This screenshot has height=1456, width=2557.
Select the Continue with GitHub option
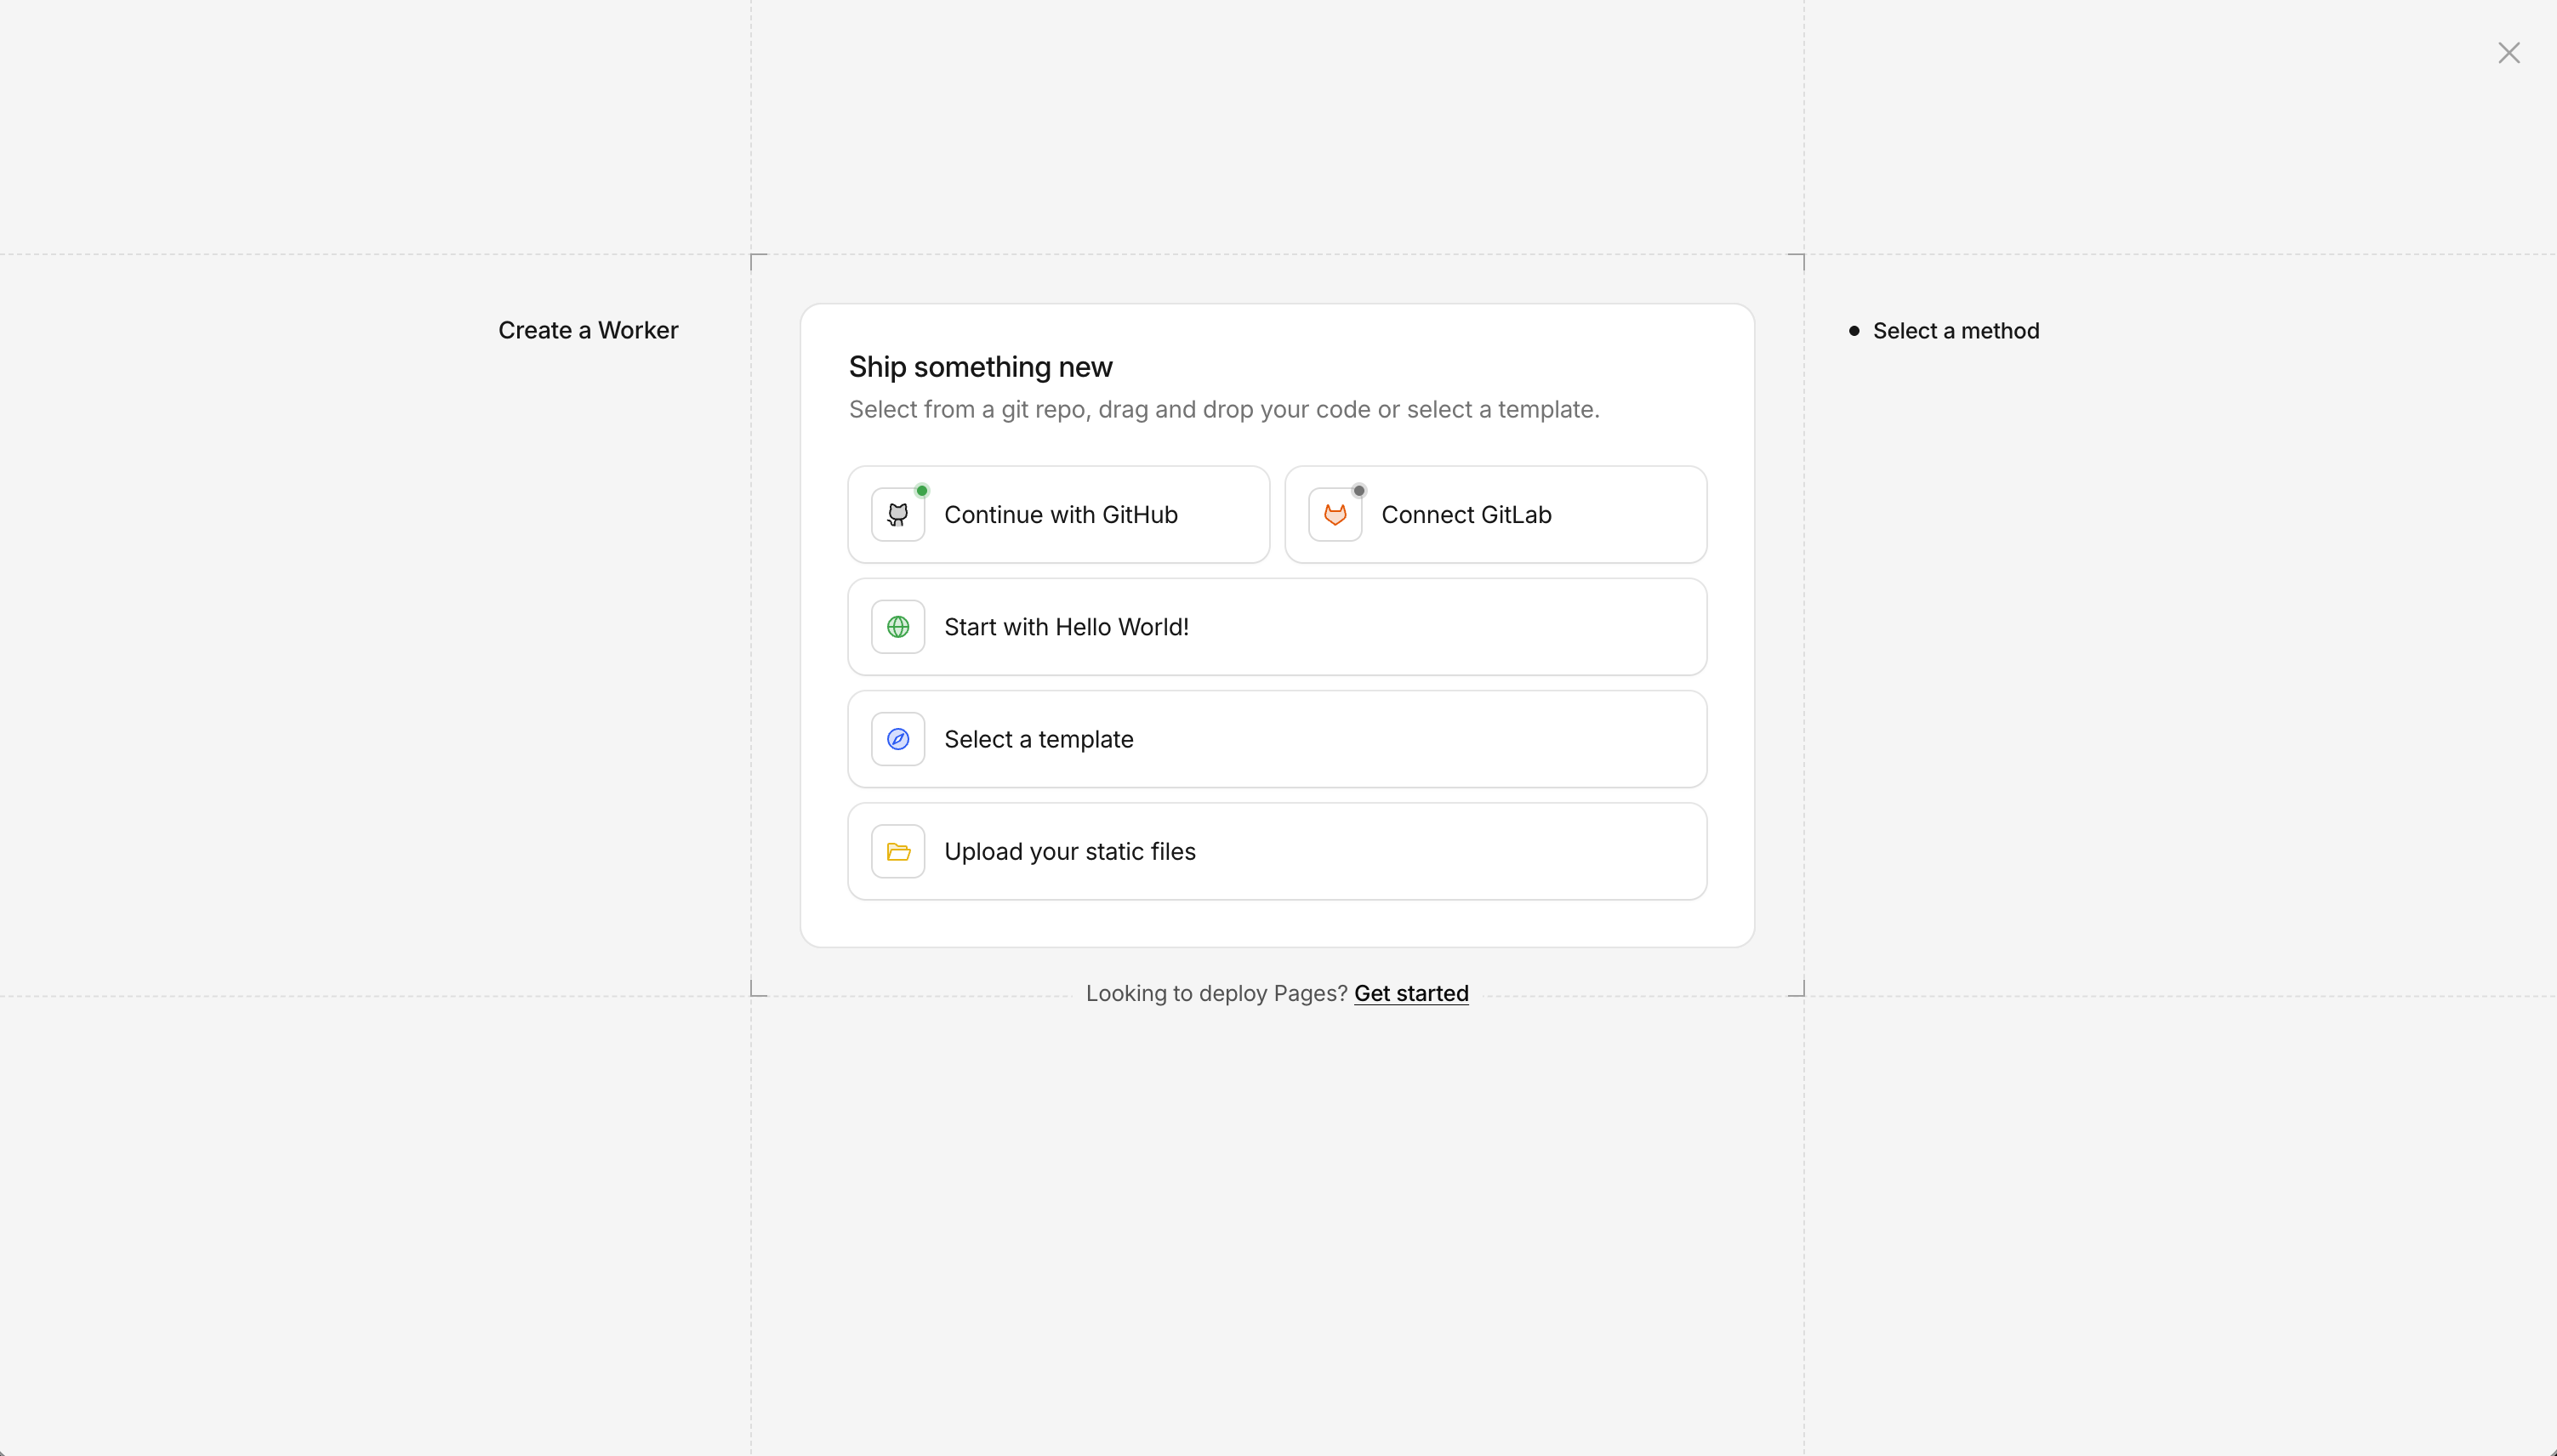pyautogui.click(x=1058, y=514)
